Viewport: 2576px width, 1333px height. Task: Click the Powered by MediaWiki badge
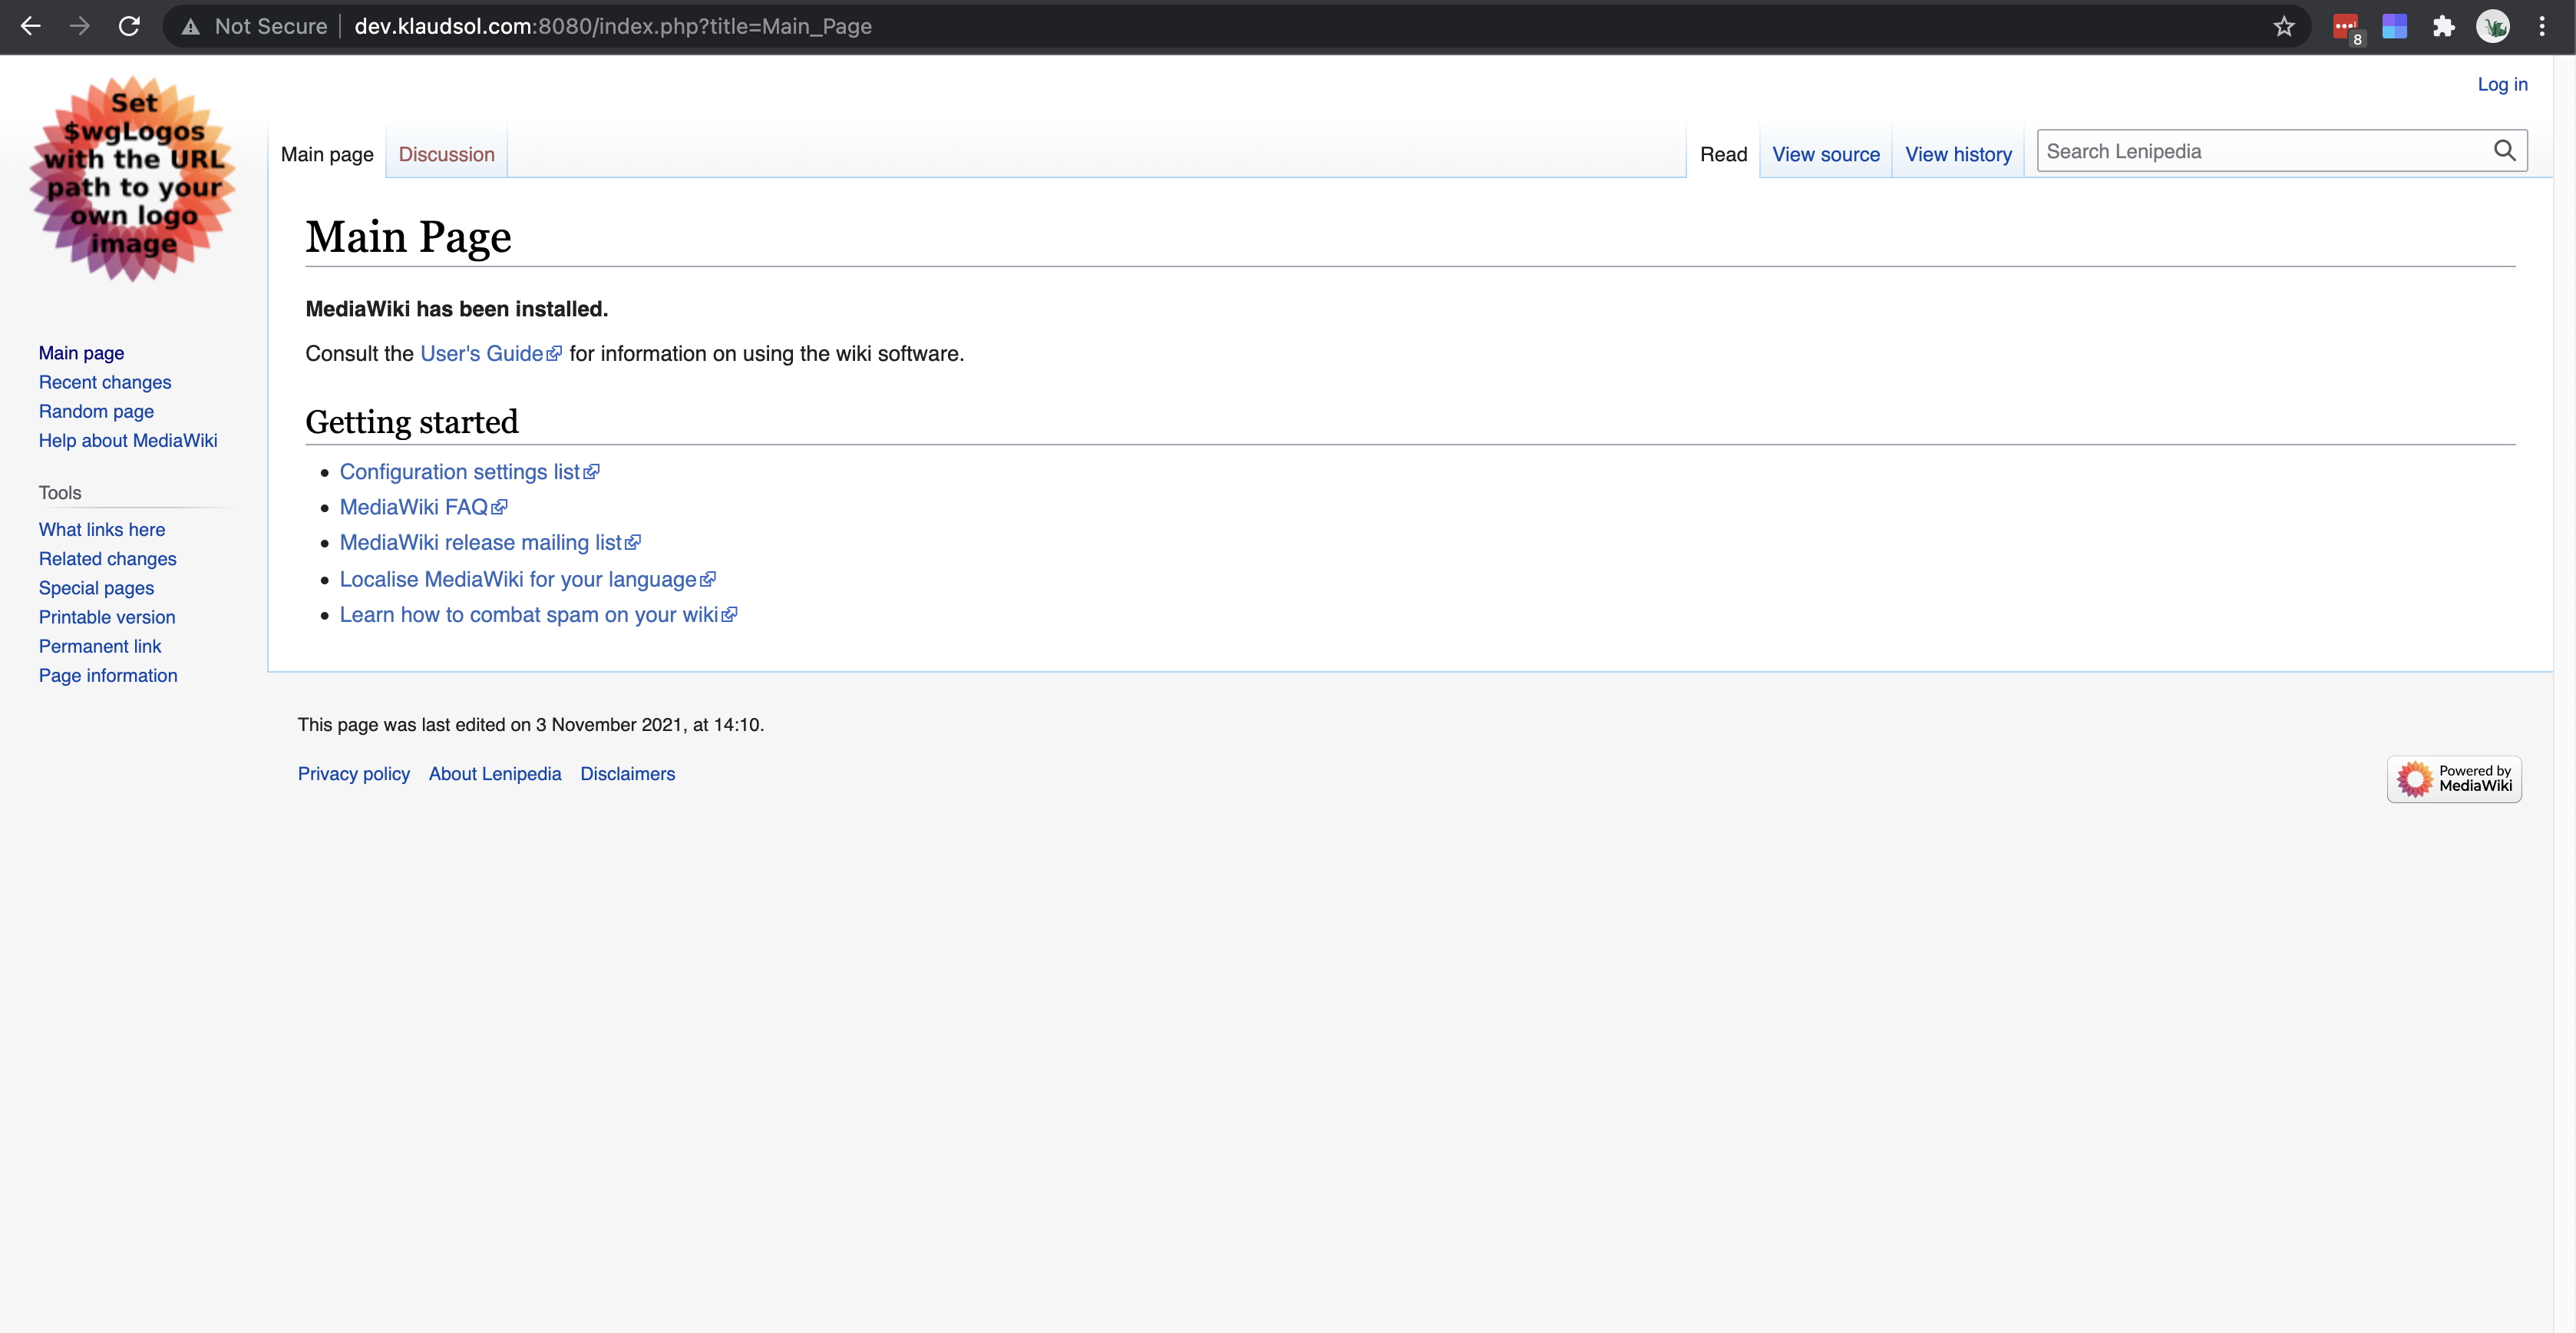(2454, 778)
